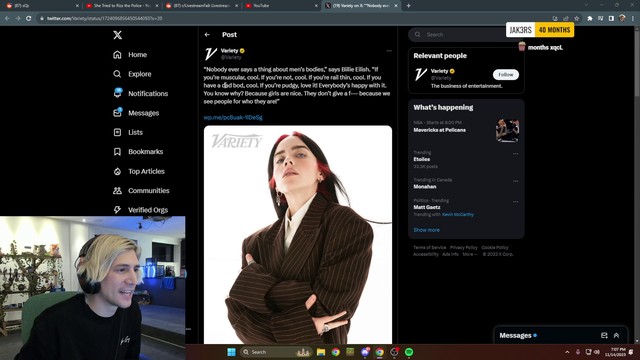Click the back arrow beside Post
The image size is (640, 360).
click(207, 35)
